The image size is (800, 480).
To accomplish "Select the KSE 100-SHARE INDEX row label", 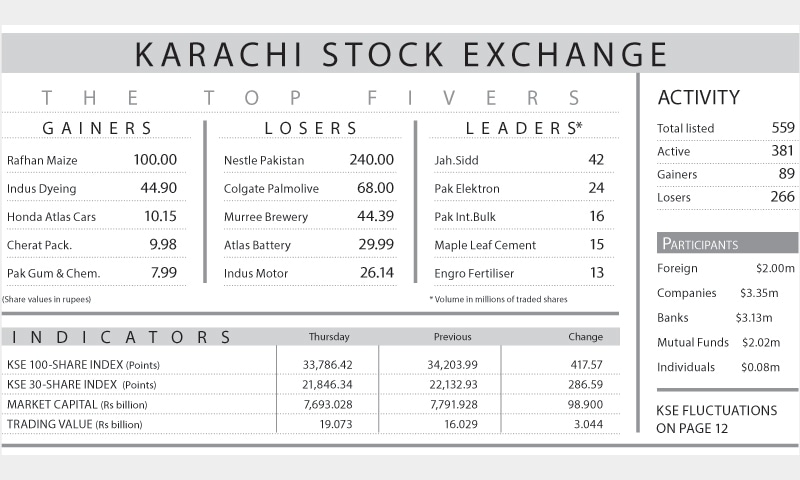I will 83,365.
